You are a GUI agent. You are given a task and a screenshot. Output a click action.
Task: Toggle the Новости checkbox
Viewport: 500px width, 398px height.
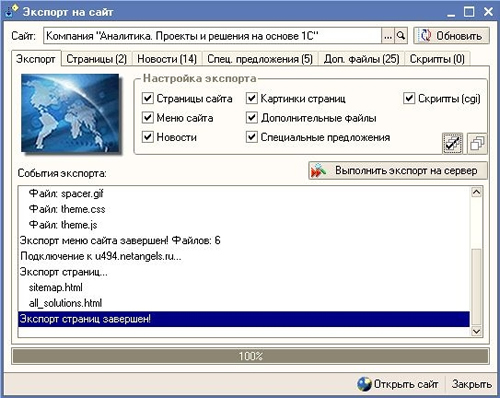pos(147,137)
